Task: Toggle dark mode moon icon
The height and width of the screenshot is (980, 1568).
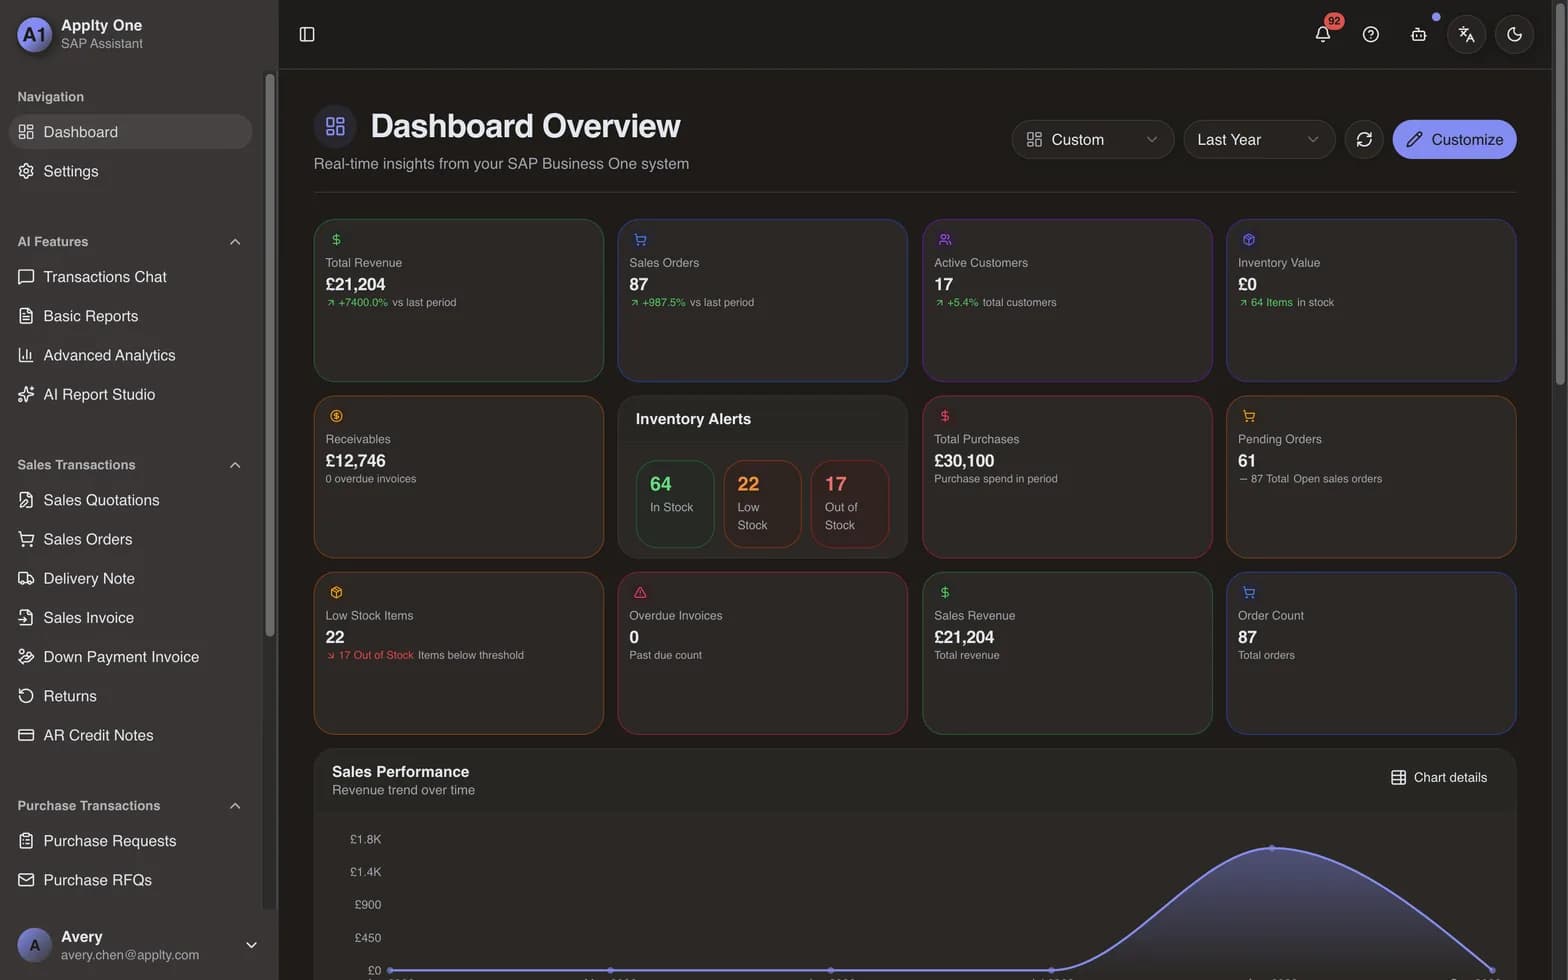Action: click(x=1514, y=34)
